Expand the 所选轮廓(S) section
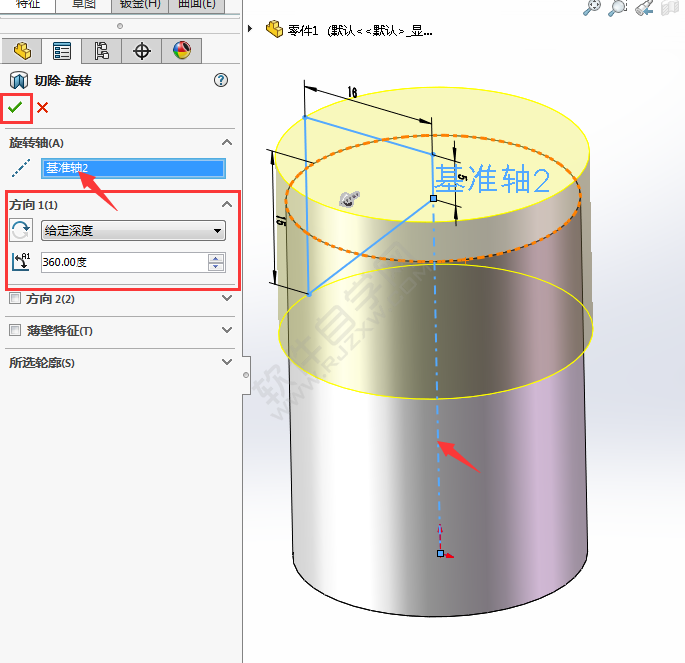The height and width of the screenshot is (663, 685). click(x=227, y=362)
